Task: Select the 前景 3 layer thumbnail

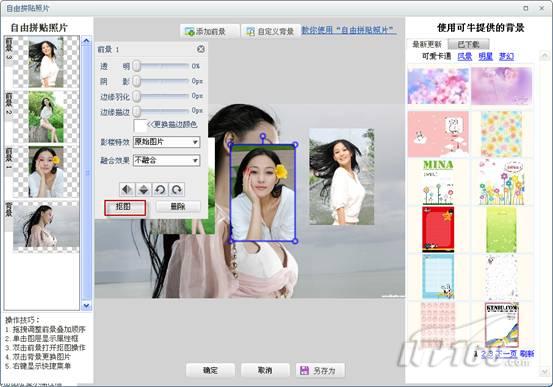Action: click(42, 62)
